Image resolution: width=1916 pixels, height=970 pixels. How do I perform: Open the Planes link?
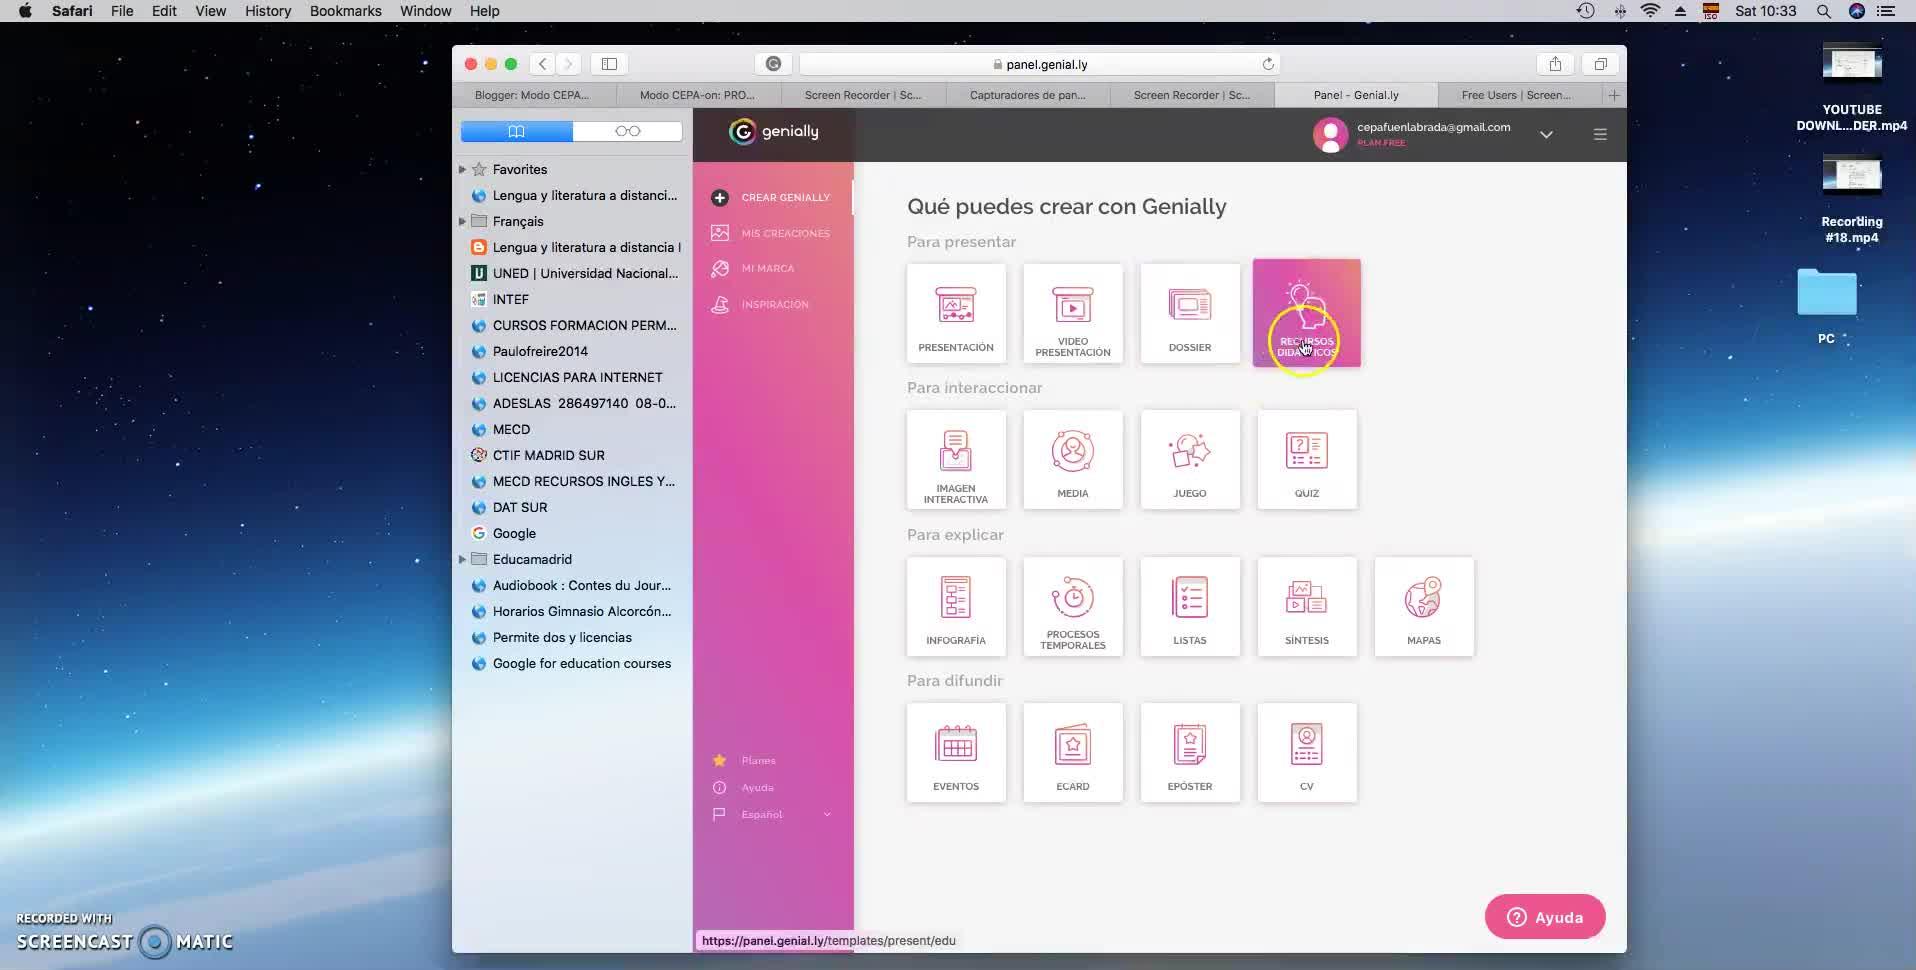pyautogui.click(x=745, y=761)
